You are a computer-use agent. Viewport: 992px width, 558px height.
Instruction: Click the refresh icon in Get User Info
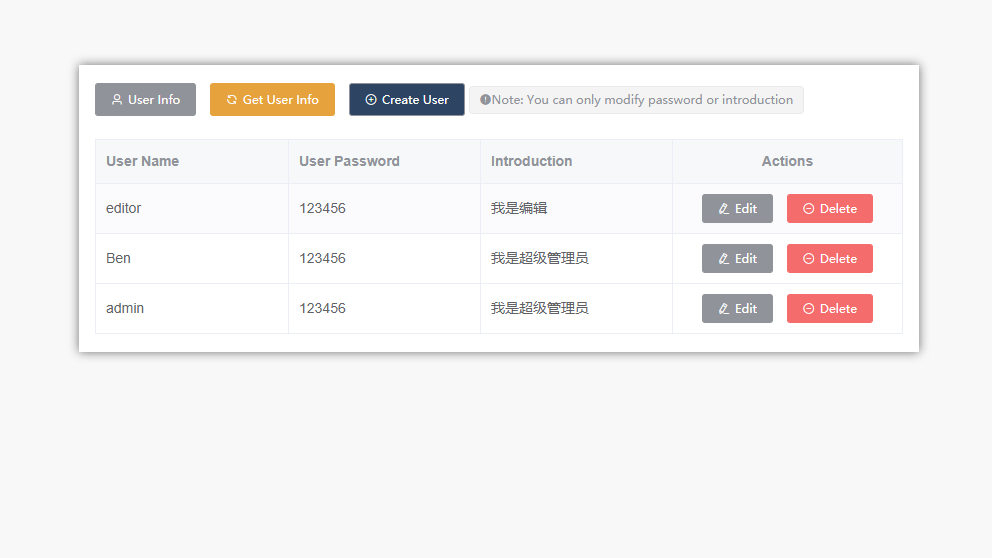tap(232, 99)
